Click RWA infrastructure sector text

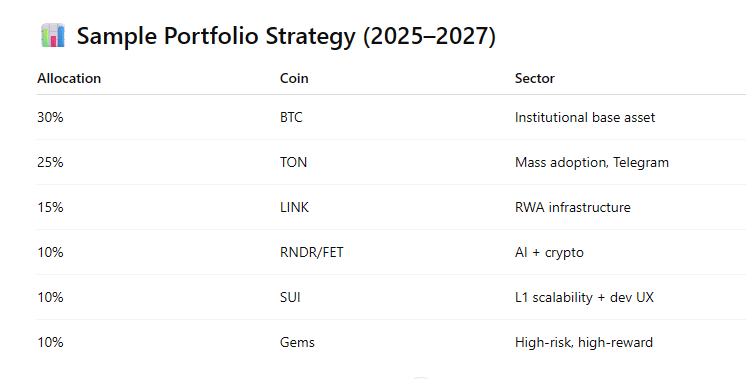573,207
